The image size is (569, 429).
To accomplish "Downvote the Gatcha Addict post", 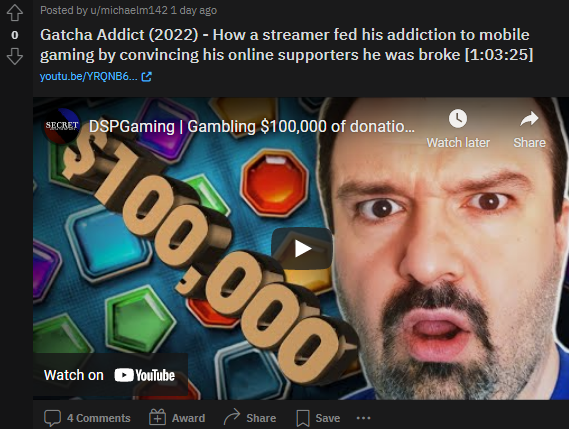I will 15,57.
